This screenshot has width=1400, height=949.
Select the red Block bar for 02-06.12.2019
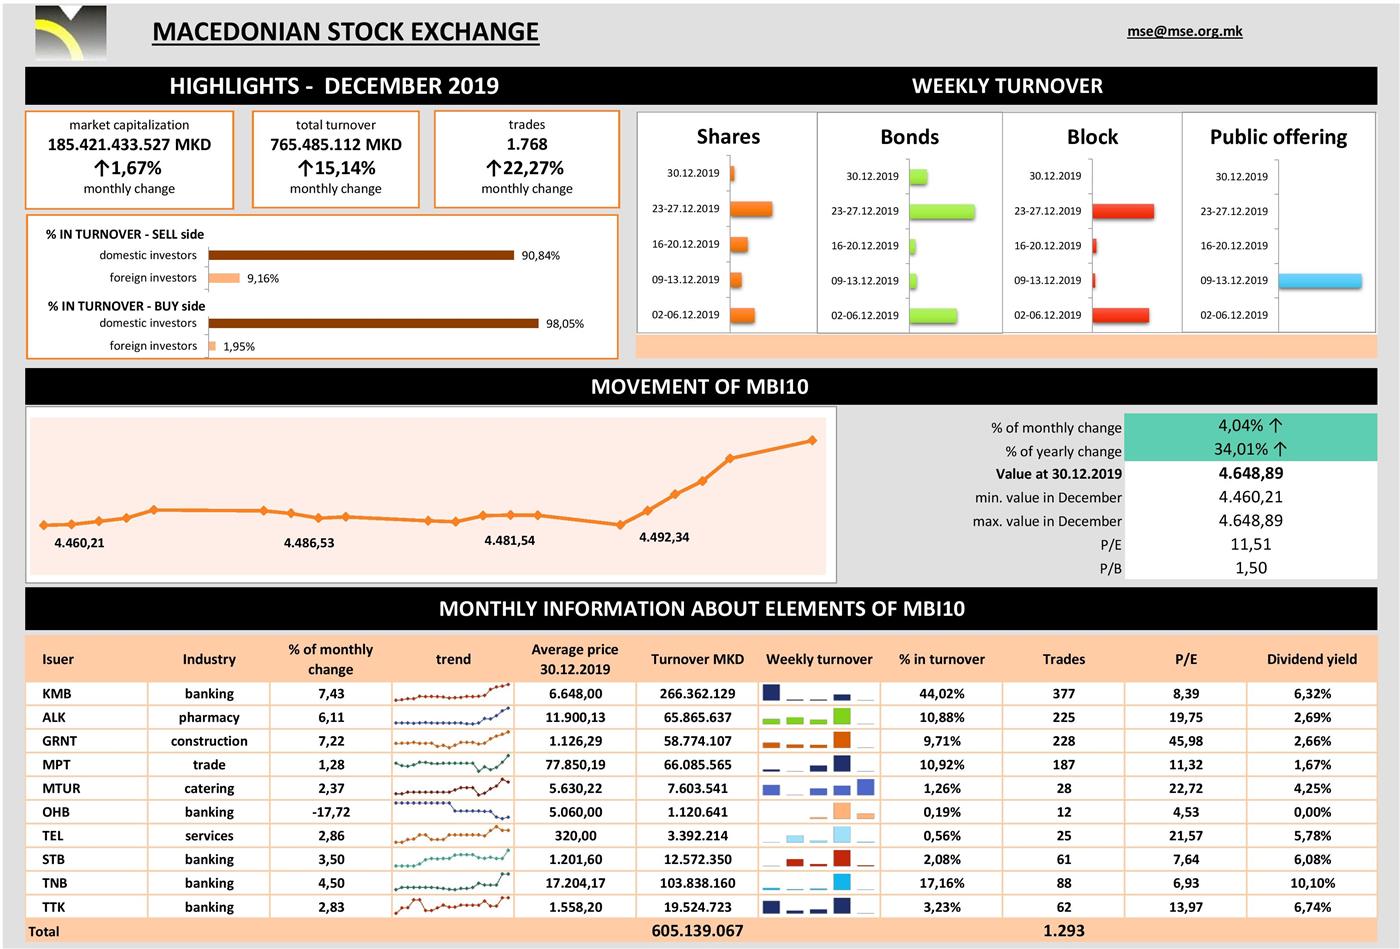pos(1120,315)
